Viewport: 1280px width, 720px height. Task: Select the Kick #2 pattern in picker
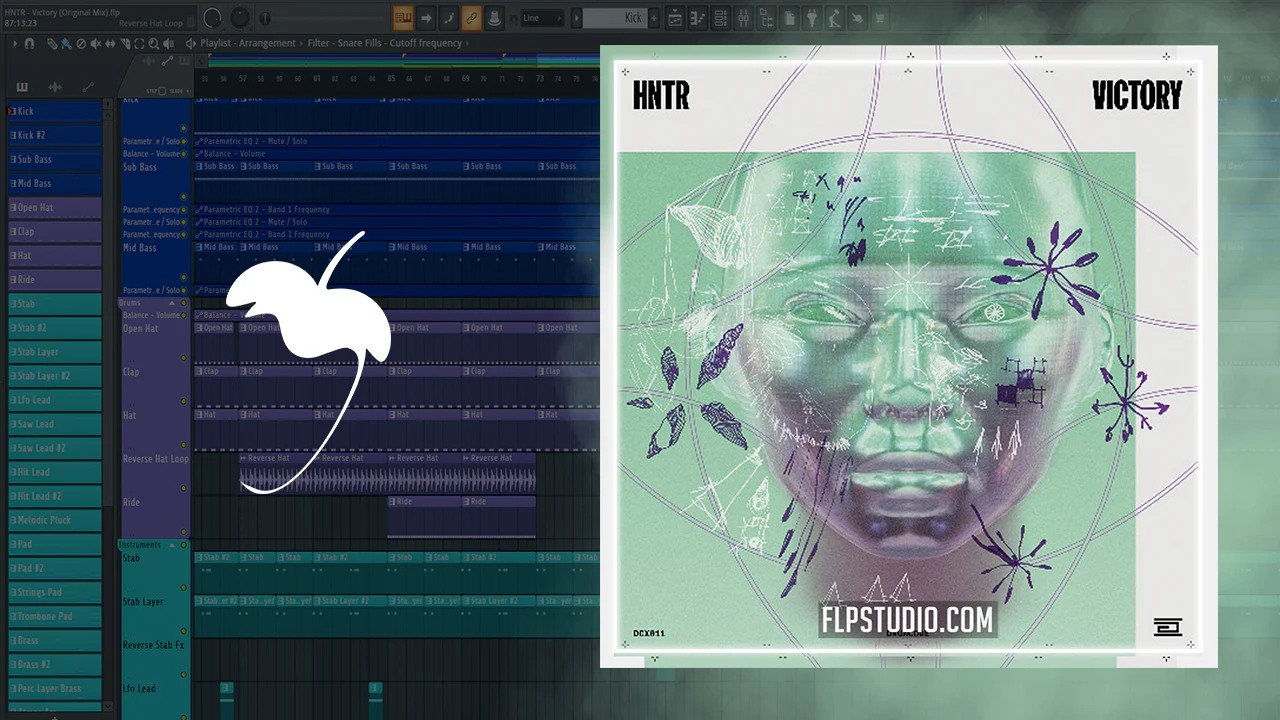(55, 135)
